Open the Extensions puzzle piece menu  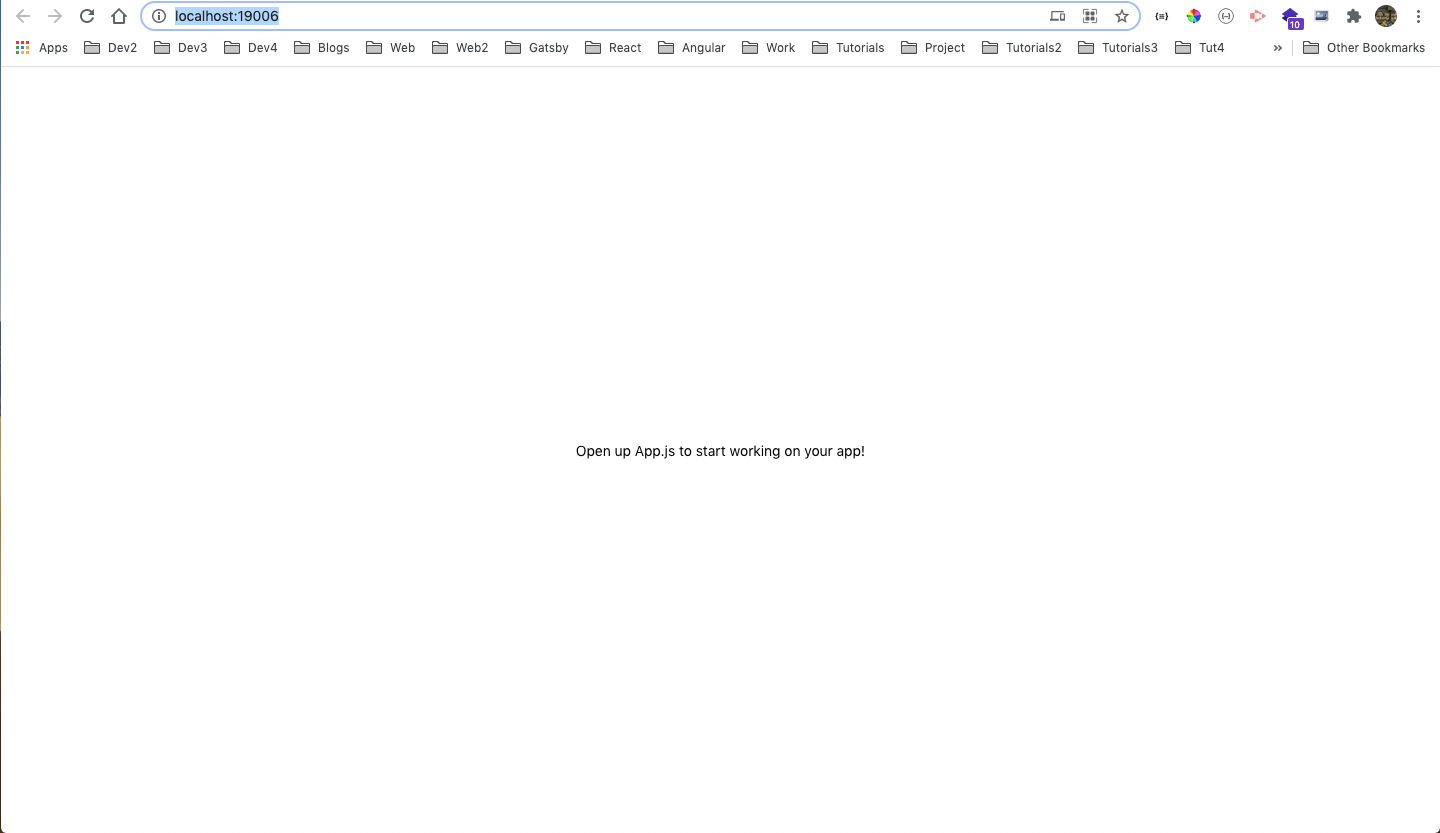pos(1354,16)
